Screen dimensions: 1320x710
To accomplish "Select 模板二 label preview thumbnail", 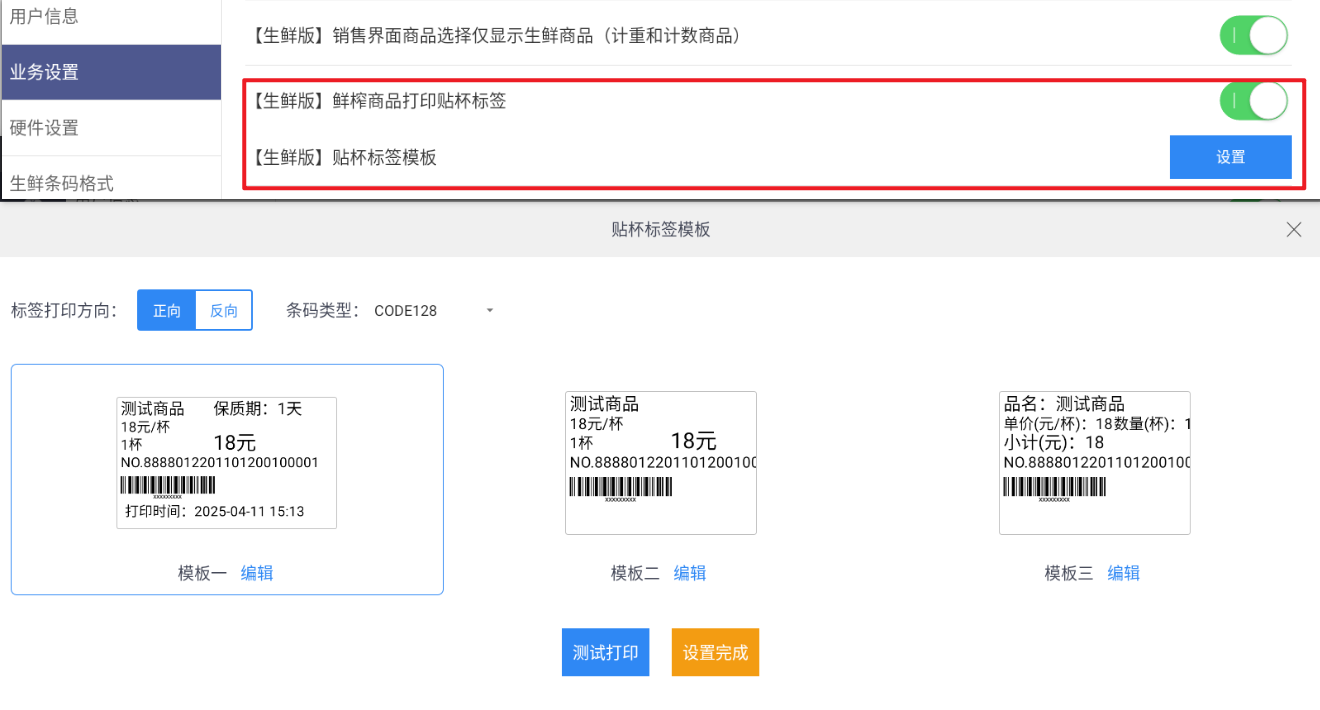I will coord(661,462).
